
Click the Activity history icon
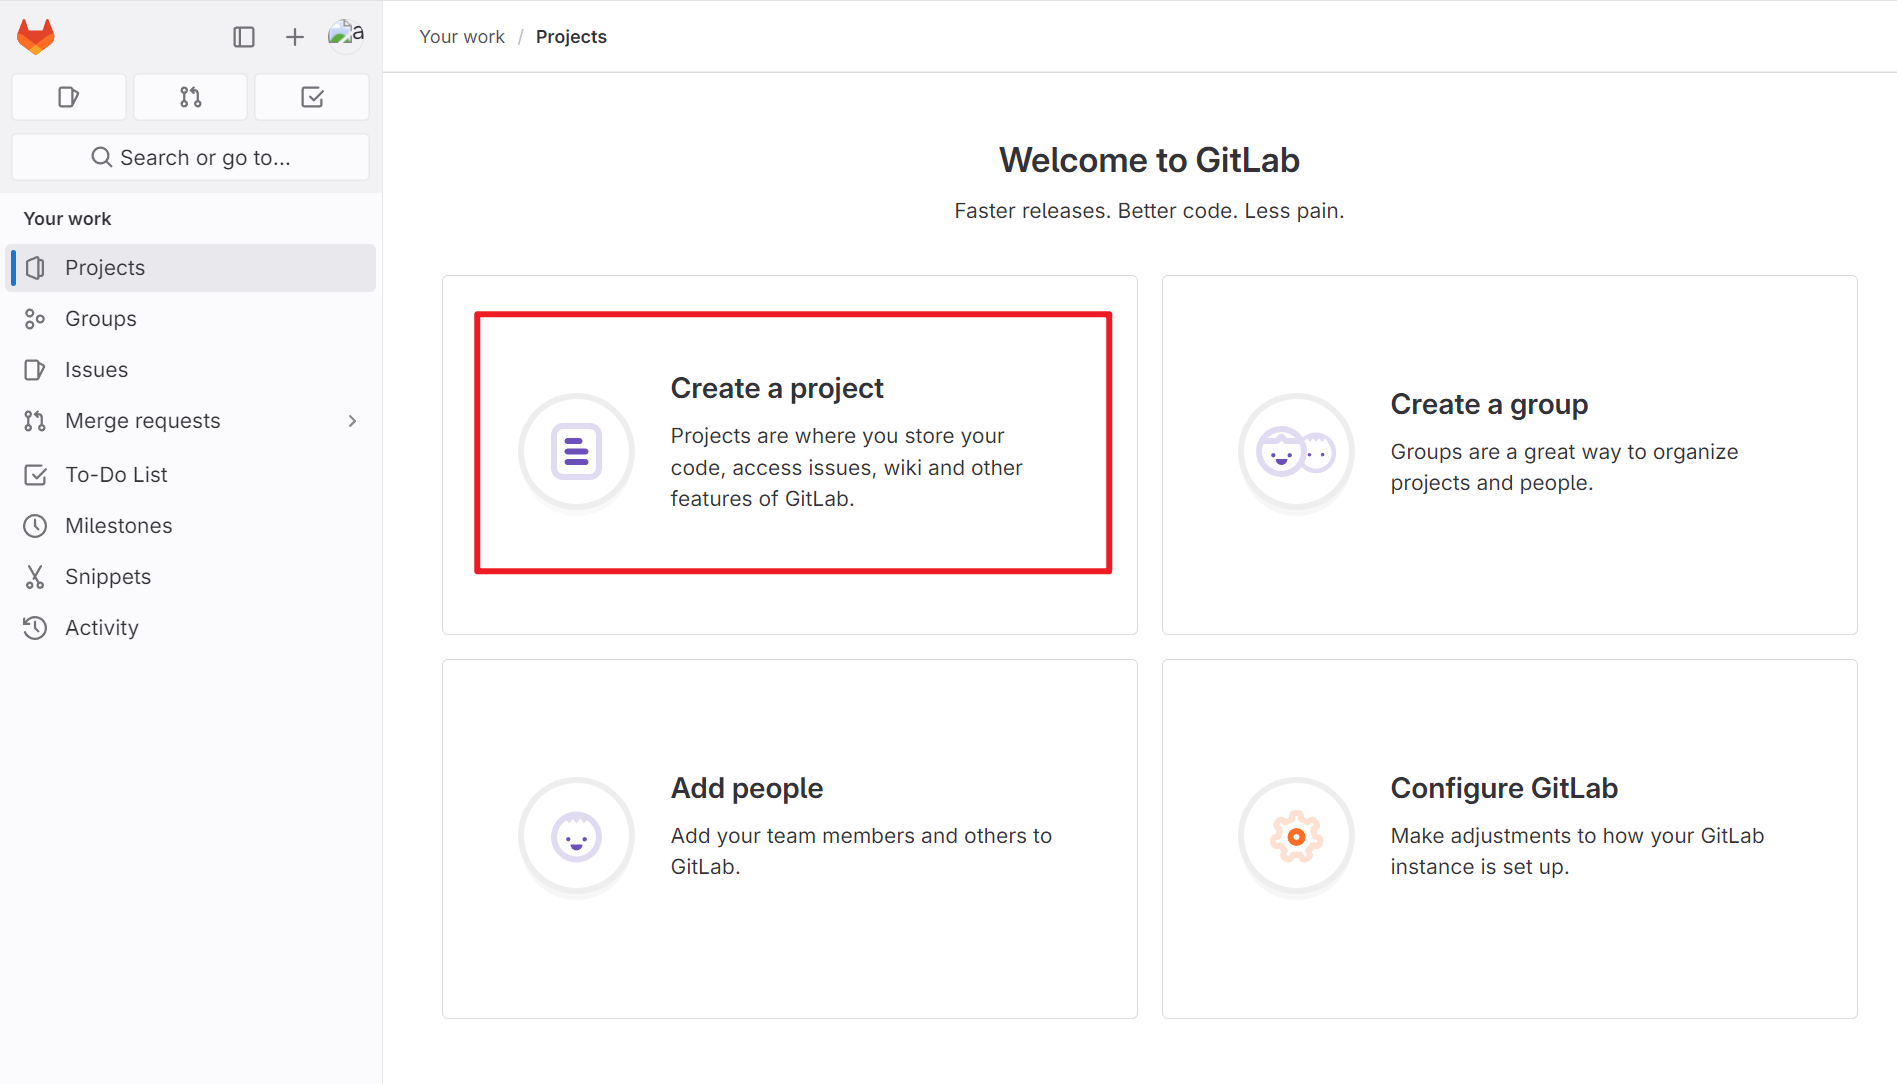coord(35,628)
